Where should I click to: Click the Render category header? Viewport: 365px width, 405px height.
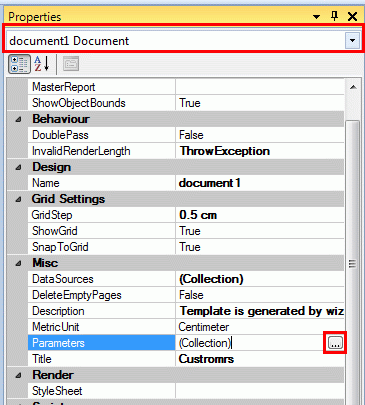click(53, 375)
